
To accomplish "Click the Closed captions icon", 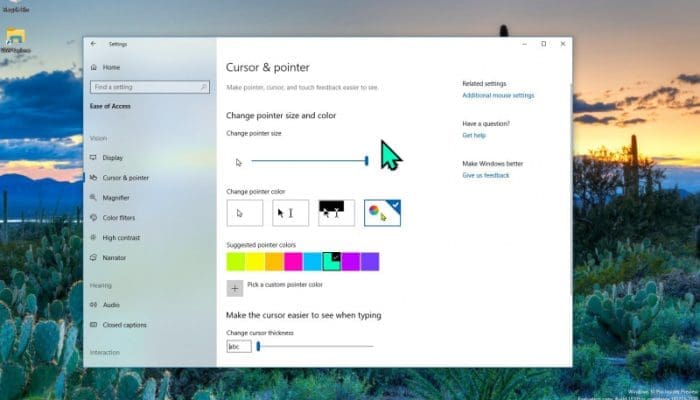I will (x=93, y=325).
